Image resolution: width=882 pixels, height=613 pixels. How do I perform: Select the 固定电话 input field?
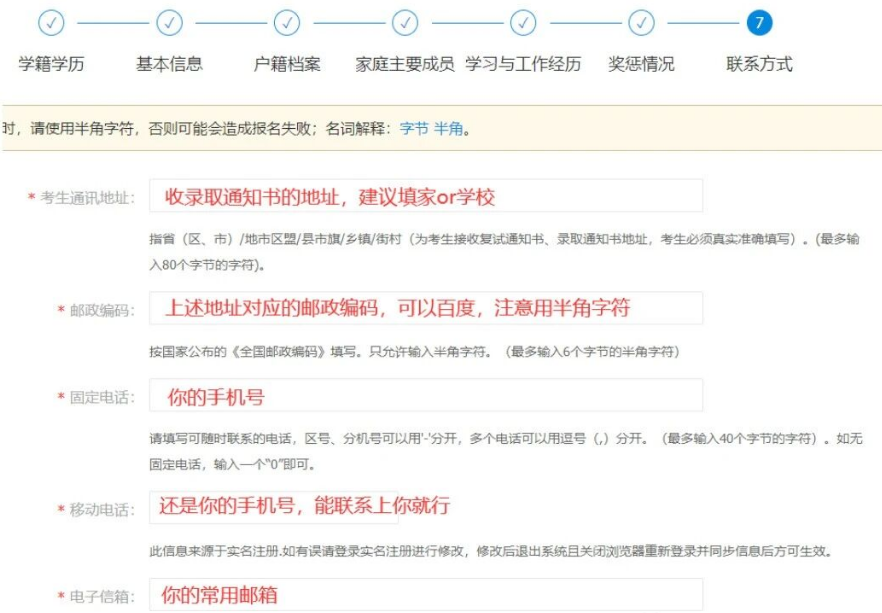(425, 396)
